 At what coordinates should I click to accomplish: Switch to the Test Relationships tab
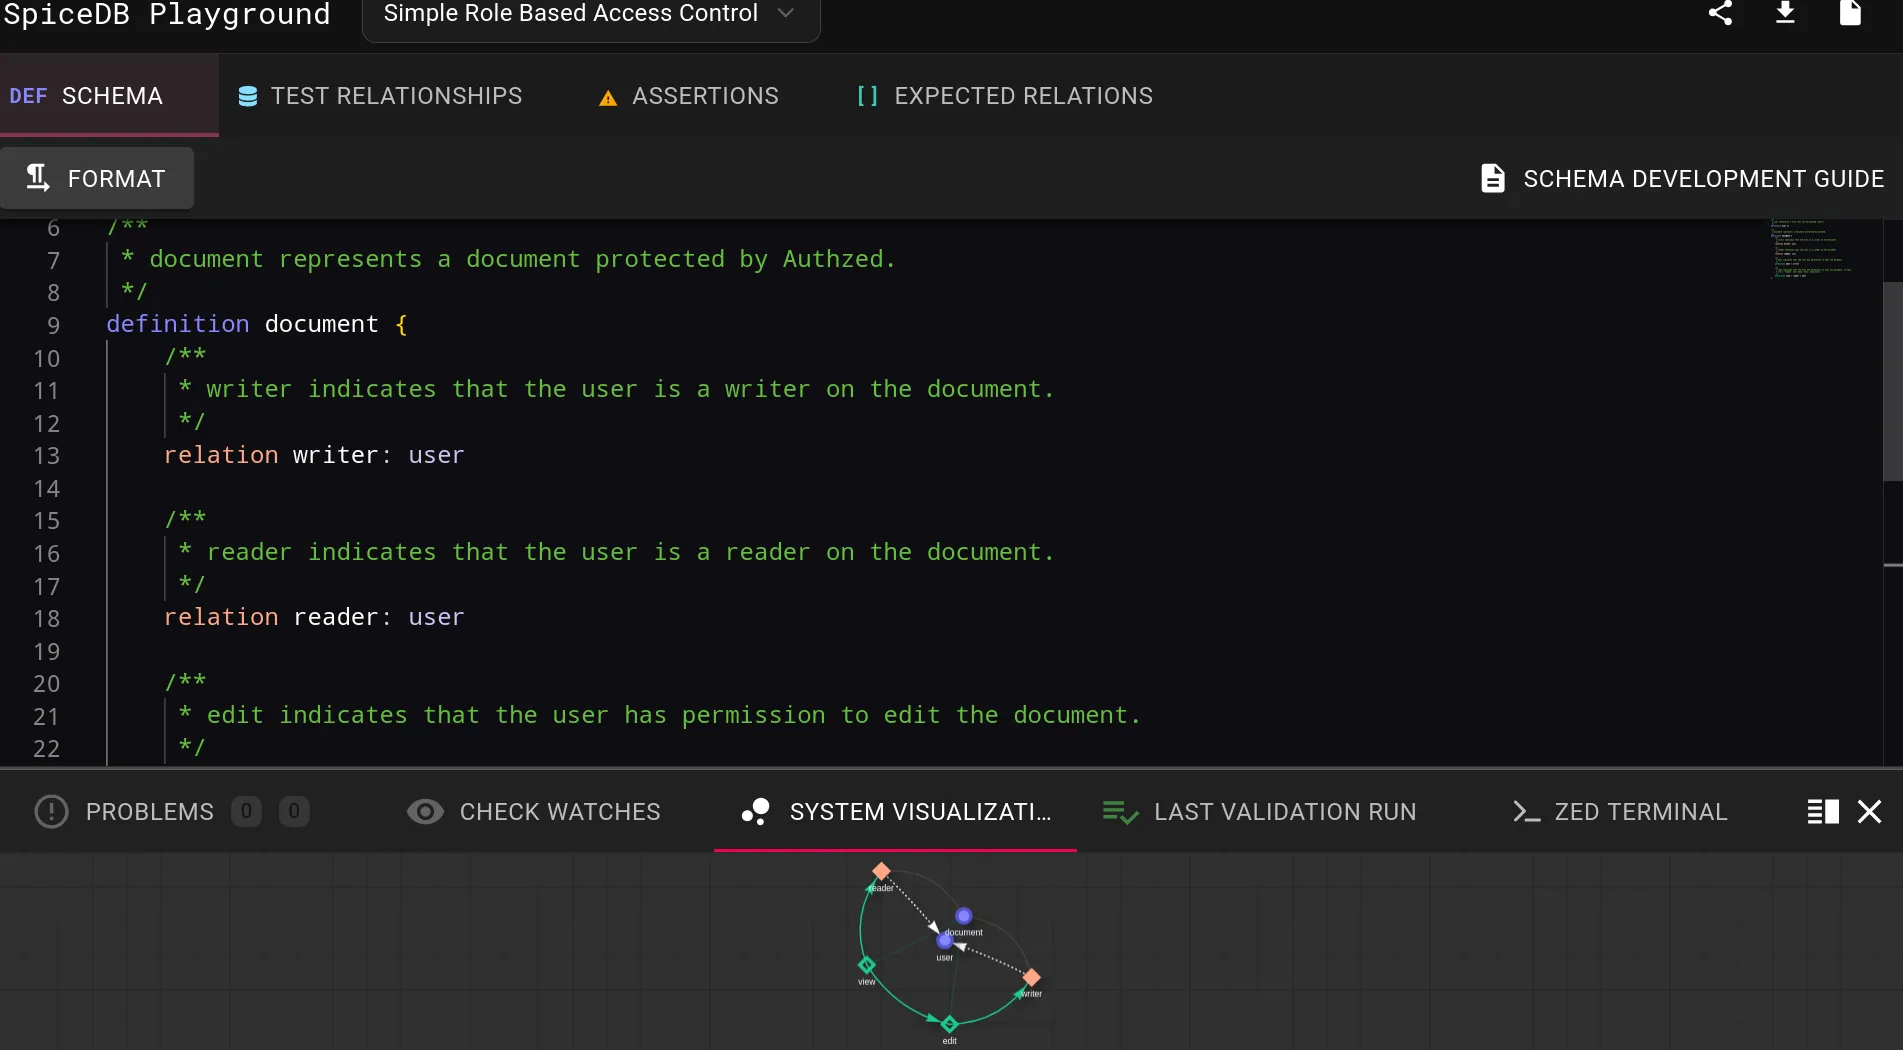pos(380,96)
